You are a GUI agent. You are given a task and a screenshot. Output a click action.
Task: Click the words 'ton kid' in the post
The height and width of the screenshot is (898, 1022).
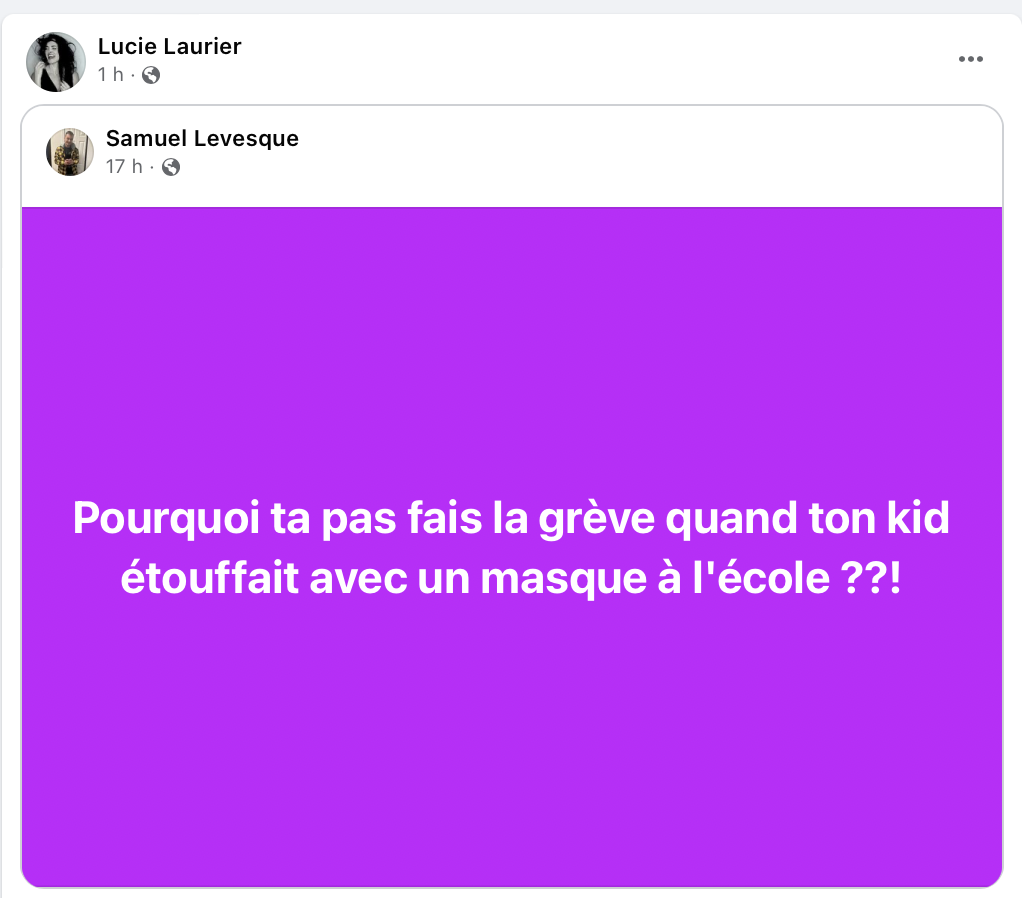[879, 518]
